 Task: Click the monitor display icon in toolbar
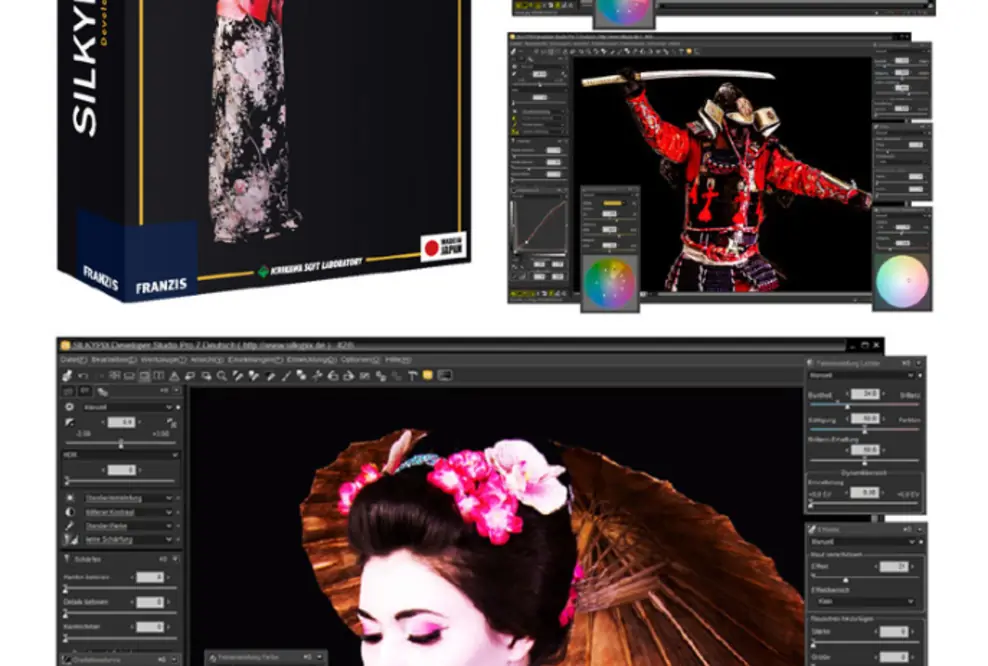coord(444,376)
